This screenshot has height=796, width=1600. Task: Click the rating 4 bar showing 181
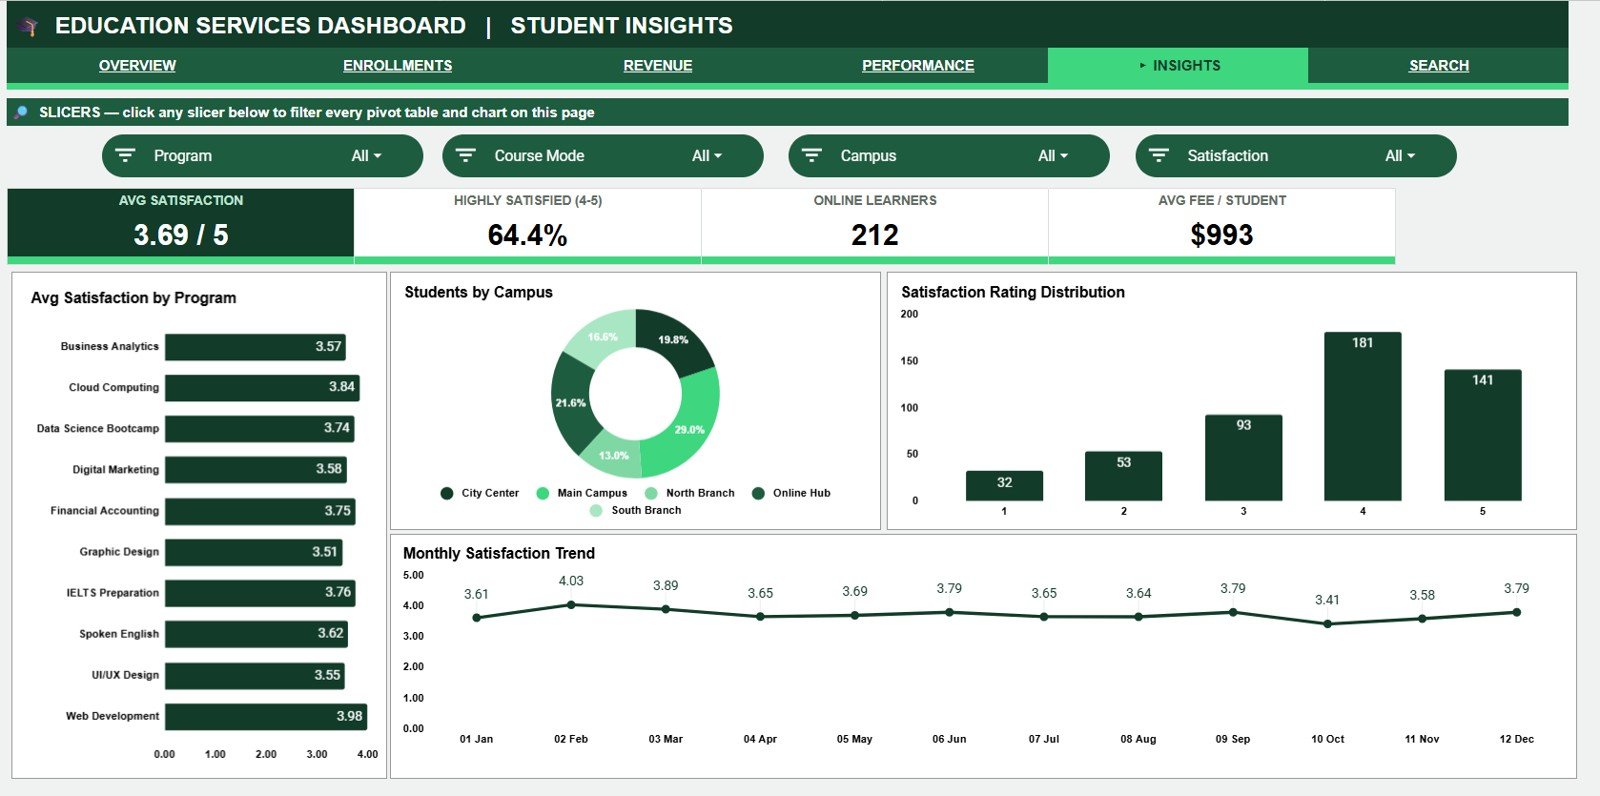point(1363,416)
